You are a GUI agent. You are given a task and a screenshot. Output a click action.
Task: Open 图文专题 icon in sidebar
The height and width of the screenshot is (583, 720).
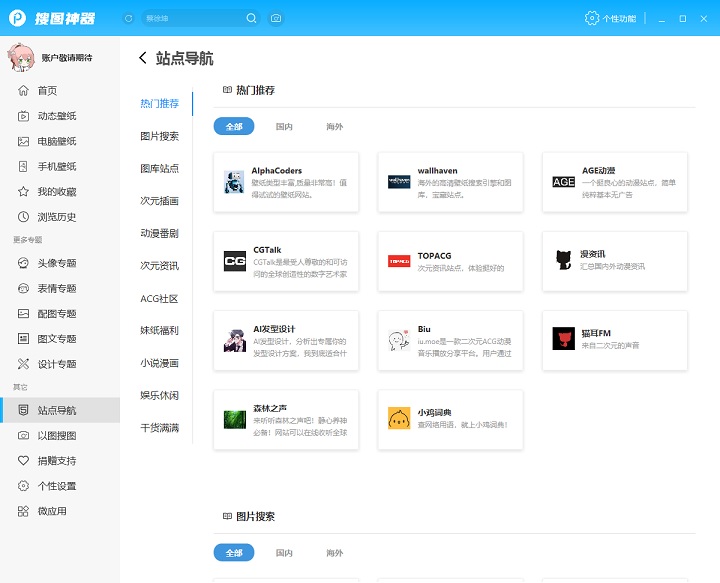click(x=23, y=339)
